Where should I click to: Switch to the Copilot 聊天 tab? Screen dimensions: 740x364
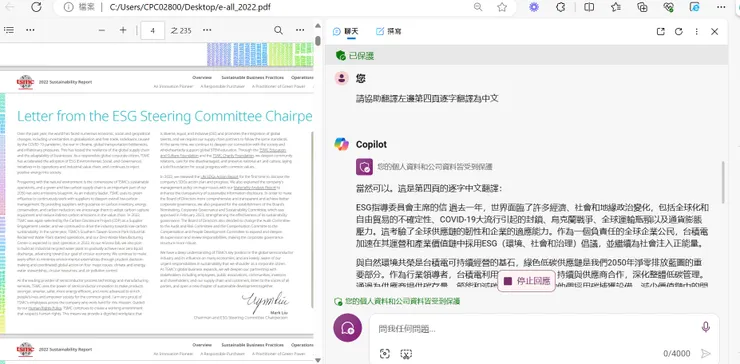[345, 32]
